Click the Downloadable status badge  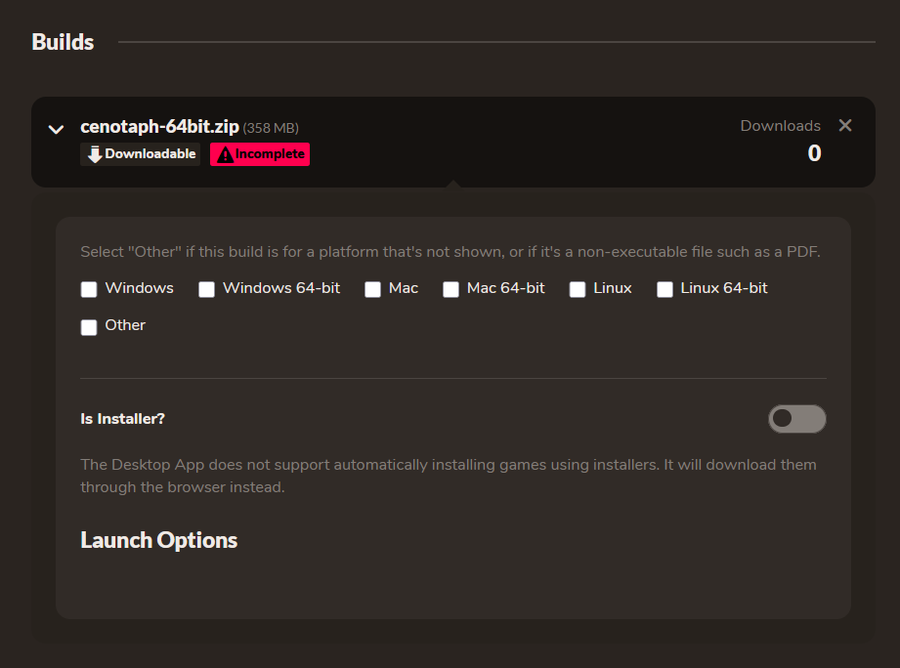coord(140,154)
